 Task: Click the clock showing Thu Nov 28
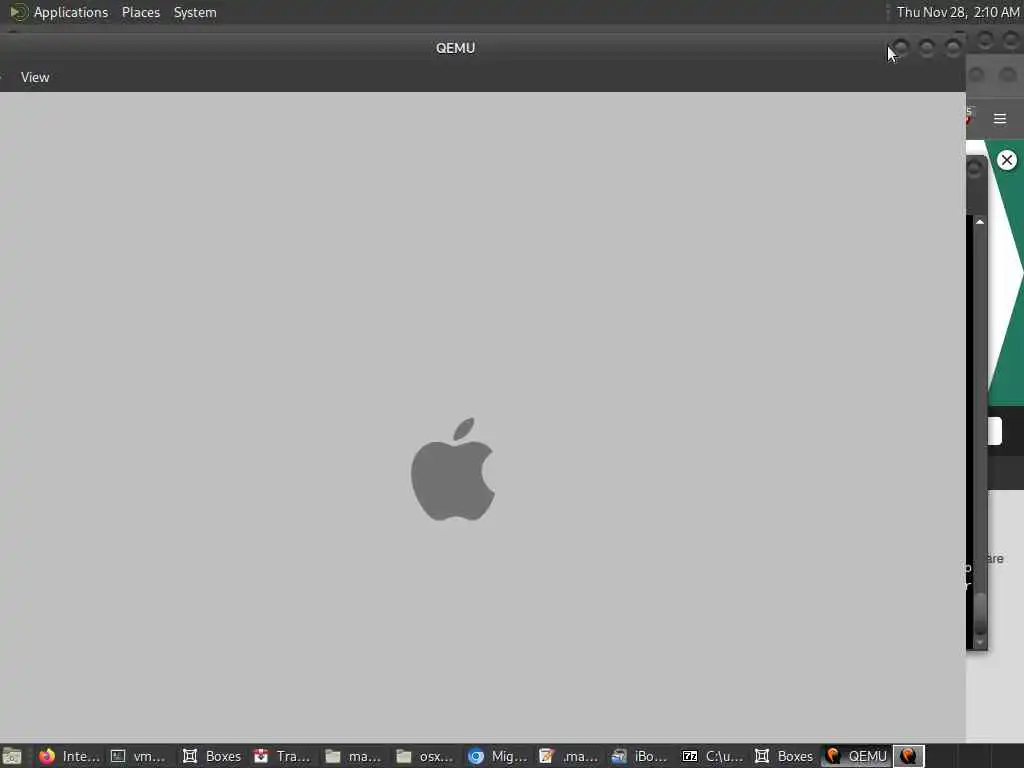(957, 12)
